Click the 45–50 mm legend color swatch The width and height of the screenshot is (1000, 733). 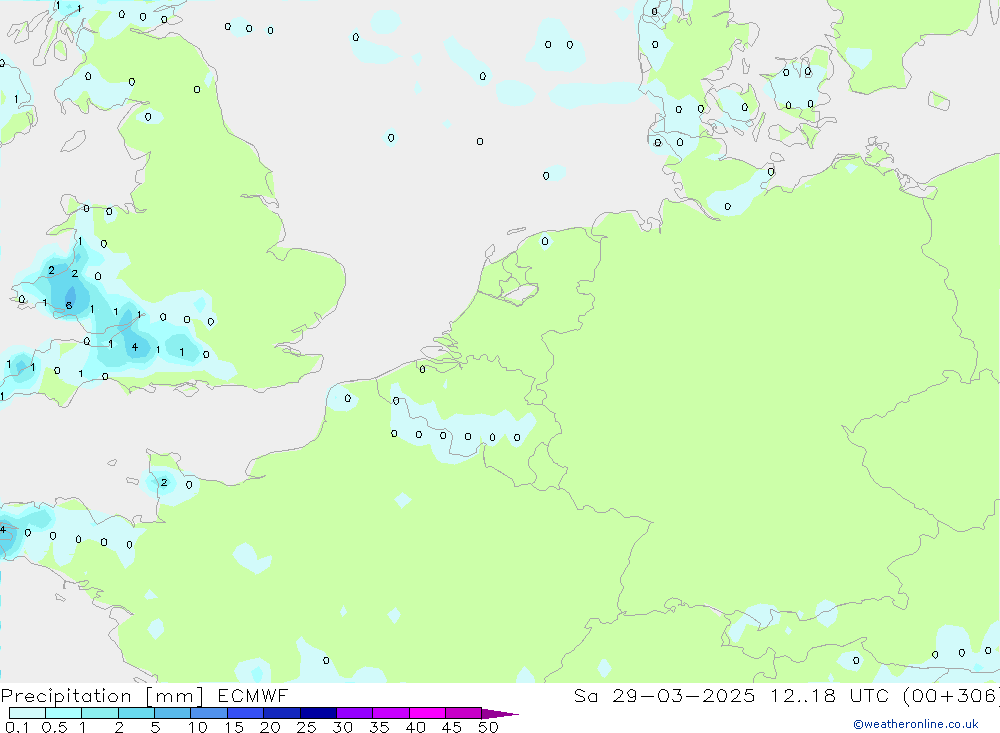tap(464, 713)
